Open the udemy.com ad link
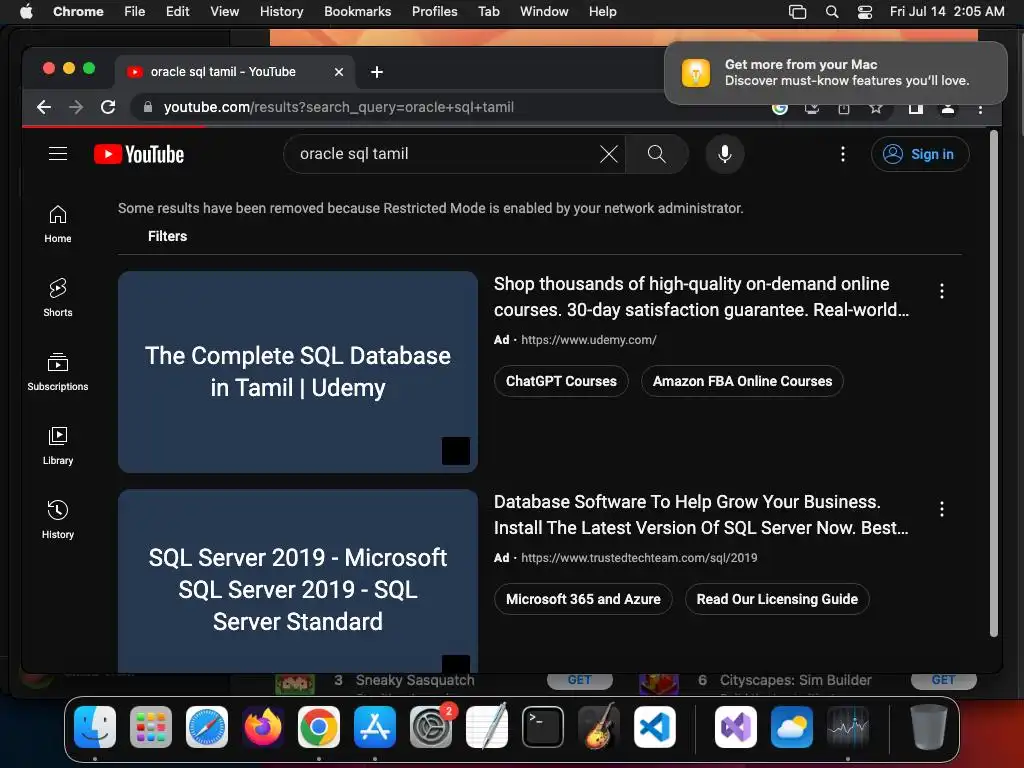 click(588, 340)
